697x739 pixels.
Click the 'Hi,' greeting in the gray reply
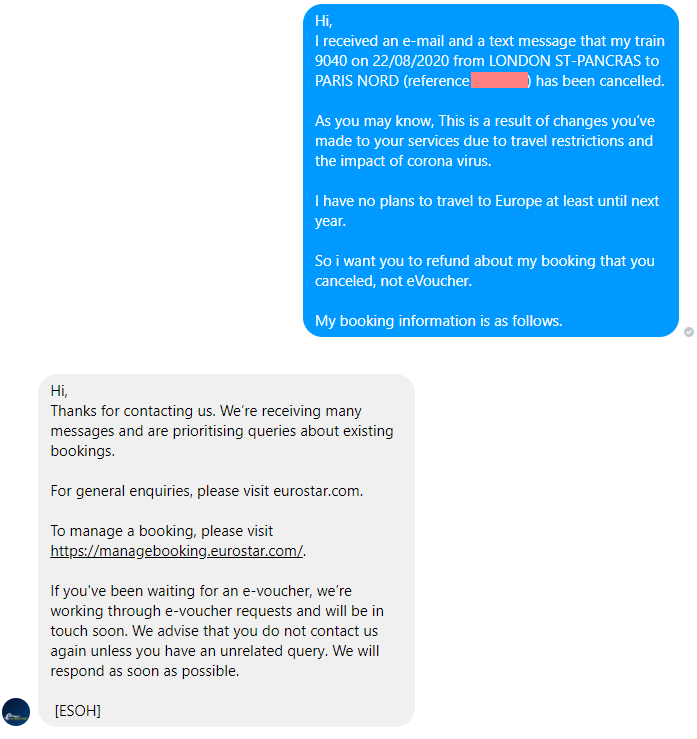click(x=59, y=391)
